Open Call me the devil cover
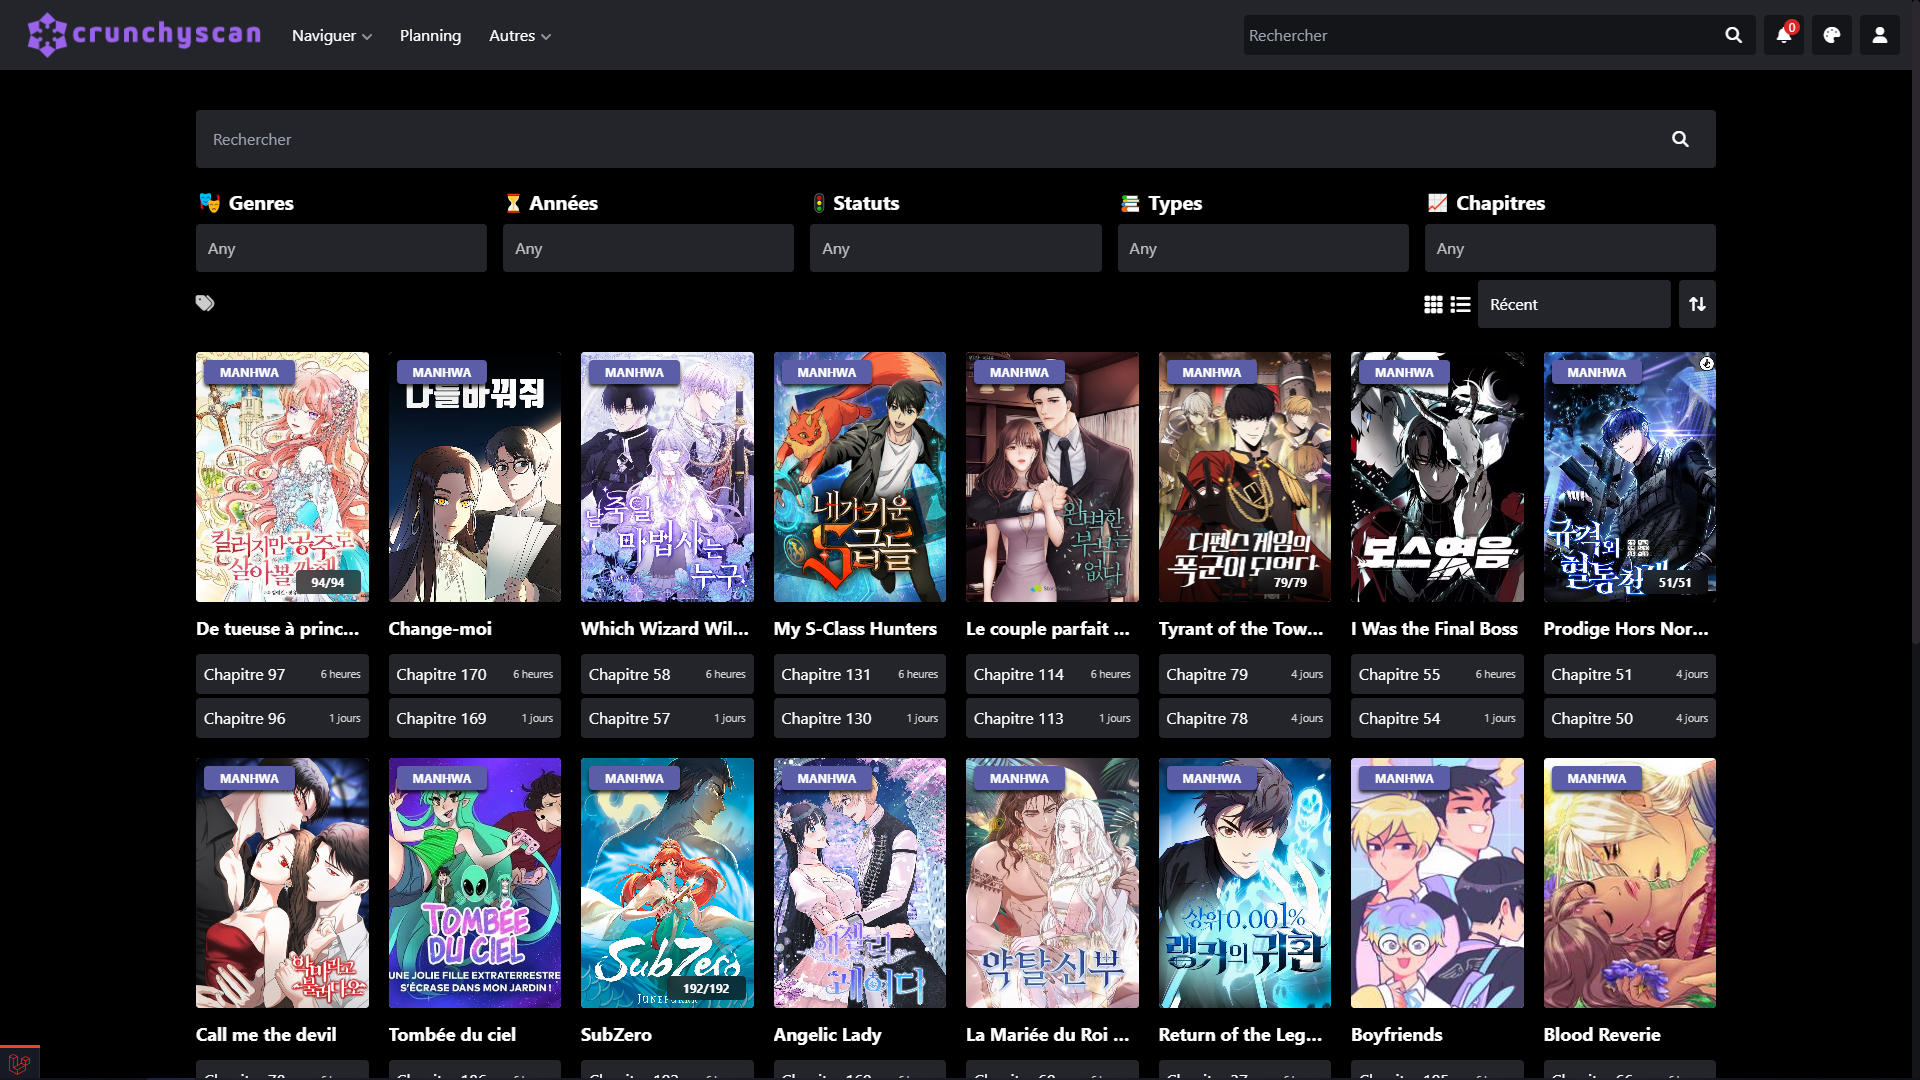Viewport: 1920px width, 1080px height. 282,883
